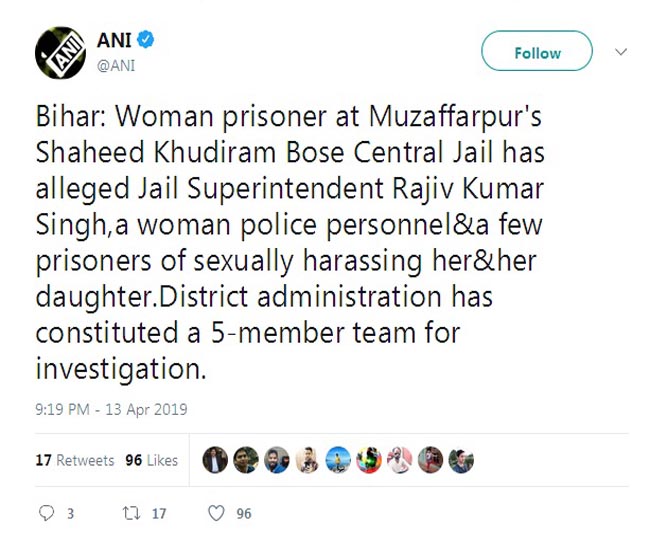Retweet using the retweet arrows icon
This screenshot has height=540, width=650.
point(127,513)
